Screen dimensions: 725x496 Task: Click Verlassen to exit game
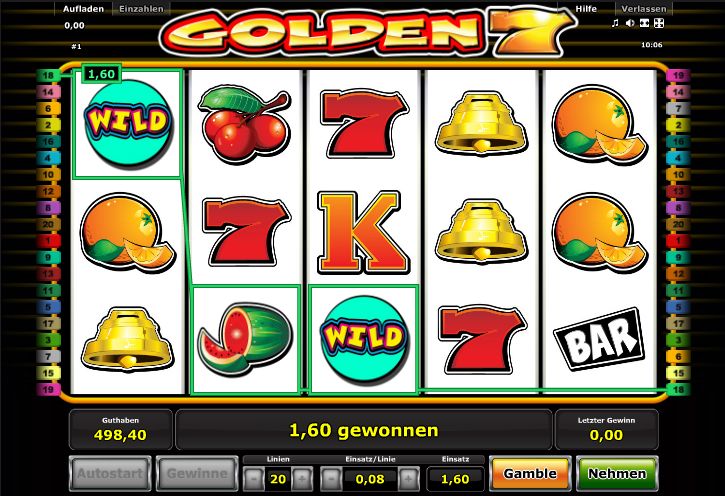(644, 9)
